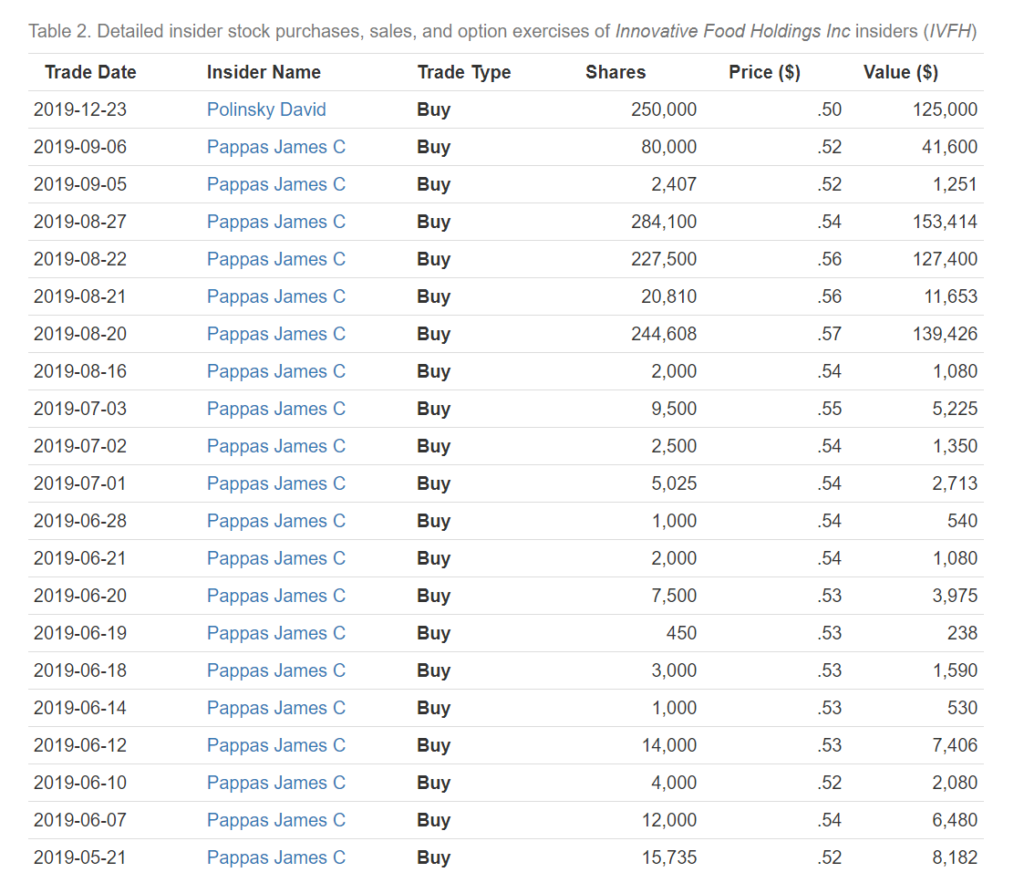Select the price .55 cell

click(829, 408)
